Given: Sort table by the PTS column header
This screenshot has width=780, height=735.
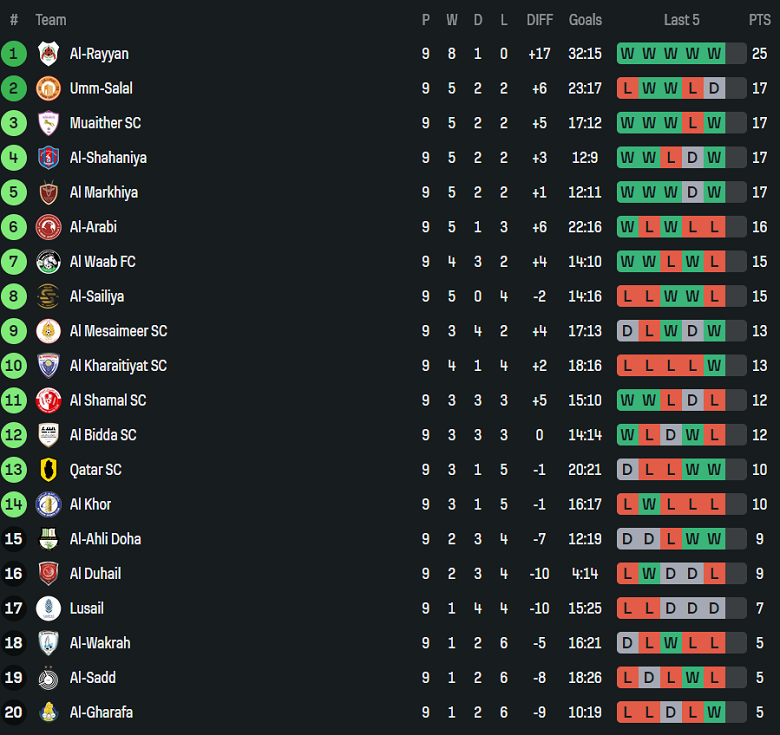Looking at the screenshot, I should click(760, 20).
